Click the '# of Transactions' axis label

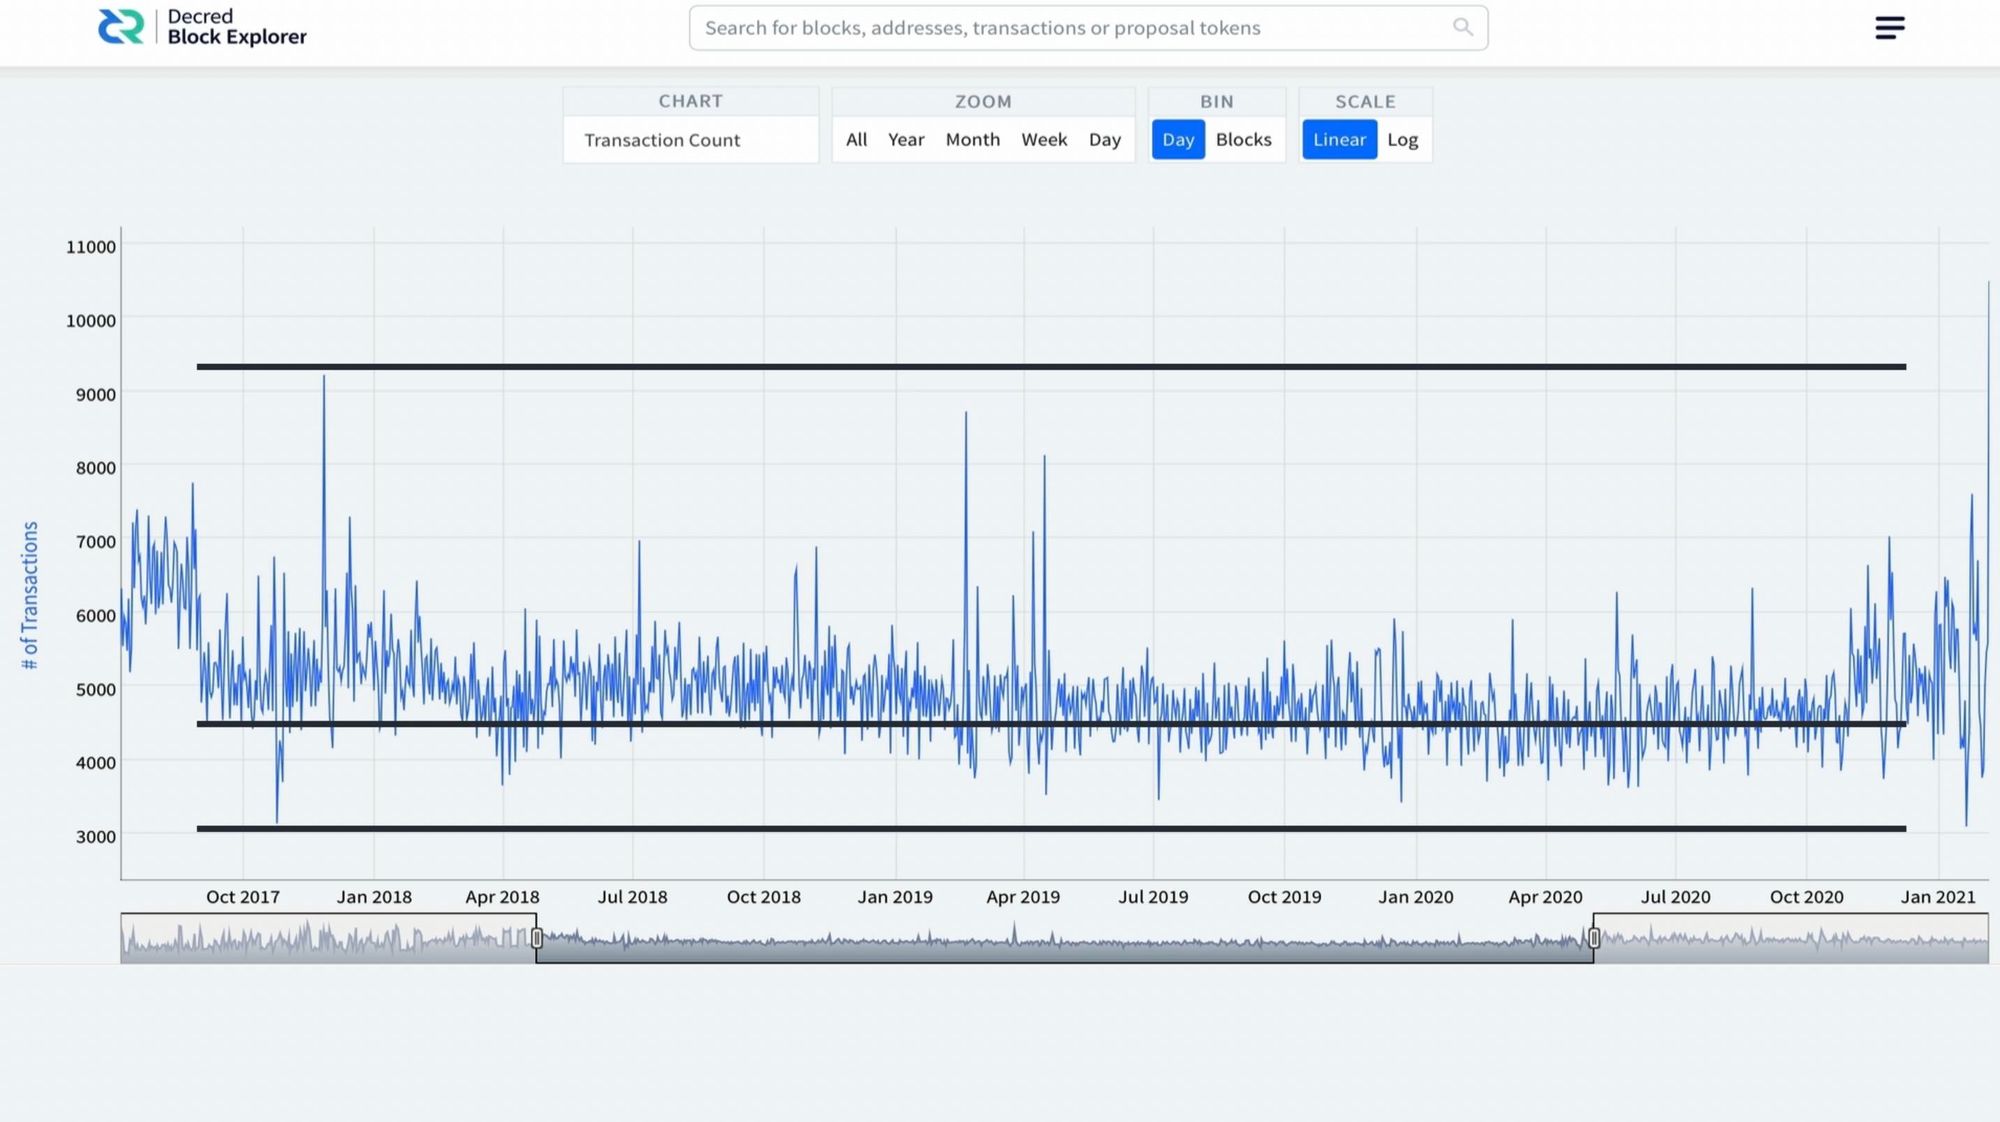coord(30,595)
